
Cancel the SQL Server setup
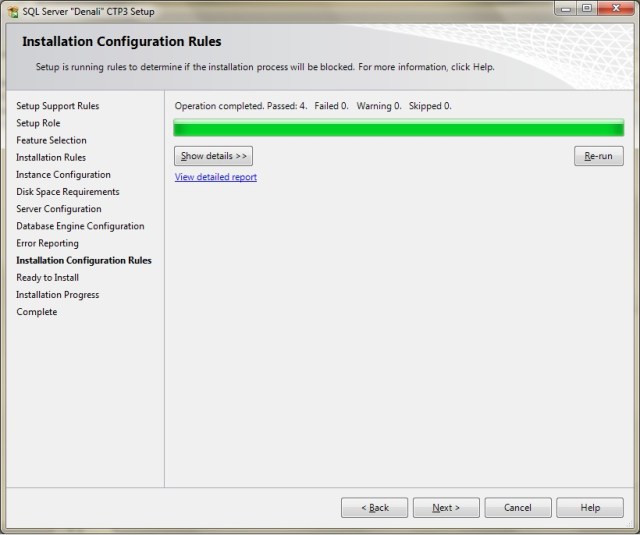coord(518,508)
